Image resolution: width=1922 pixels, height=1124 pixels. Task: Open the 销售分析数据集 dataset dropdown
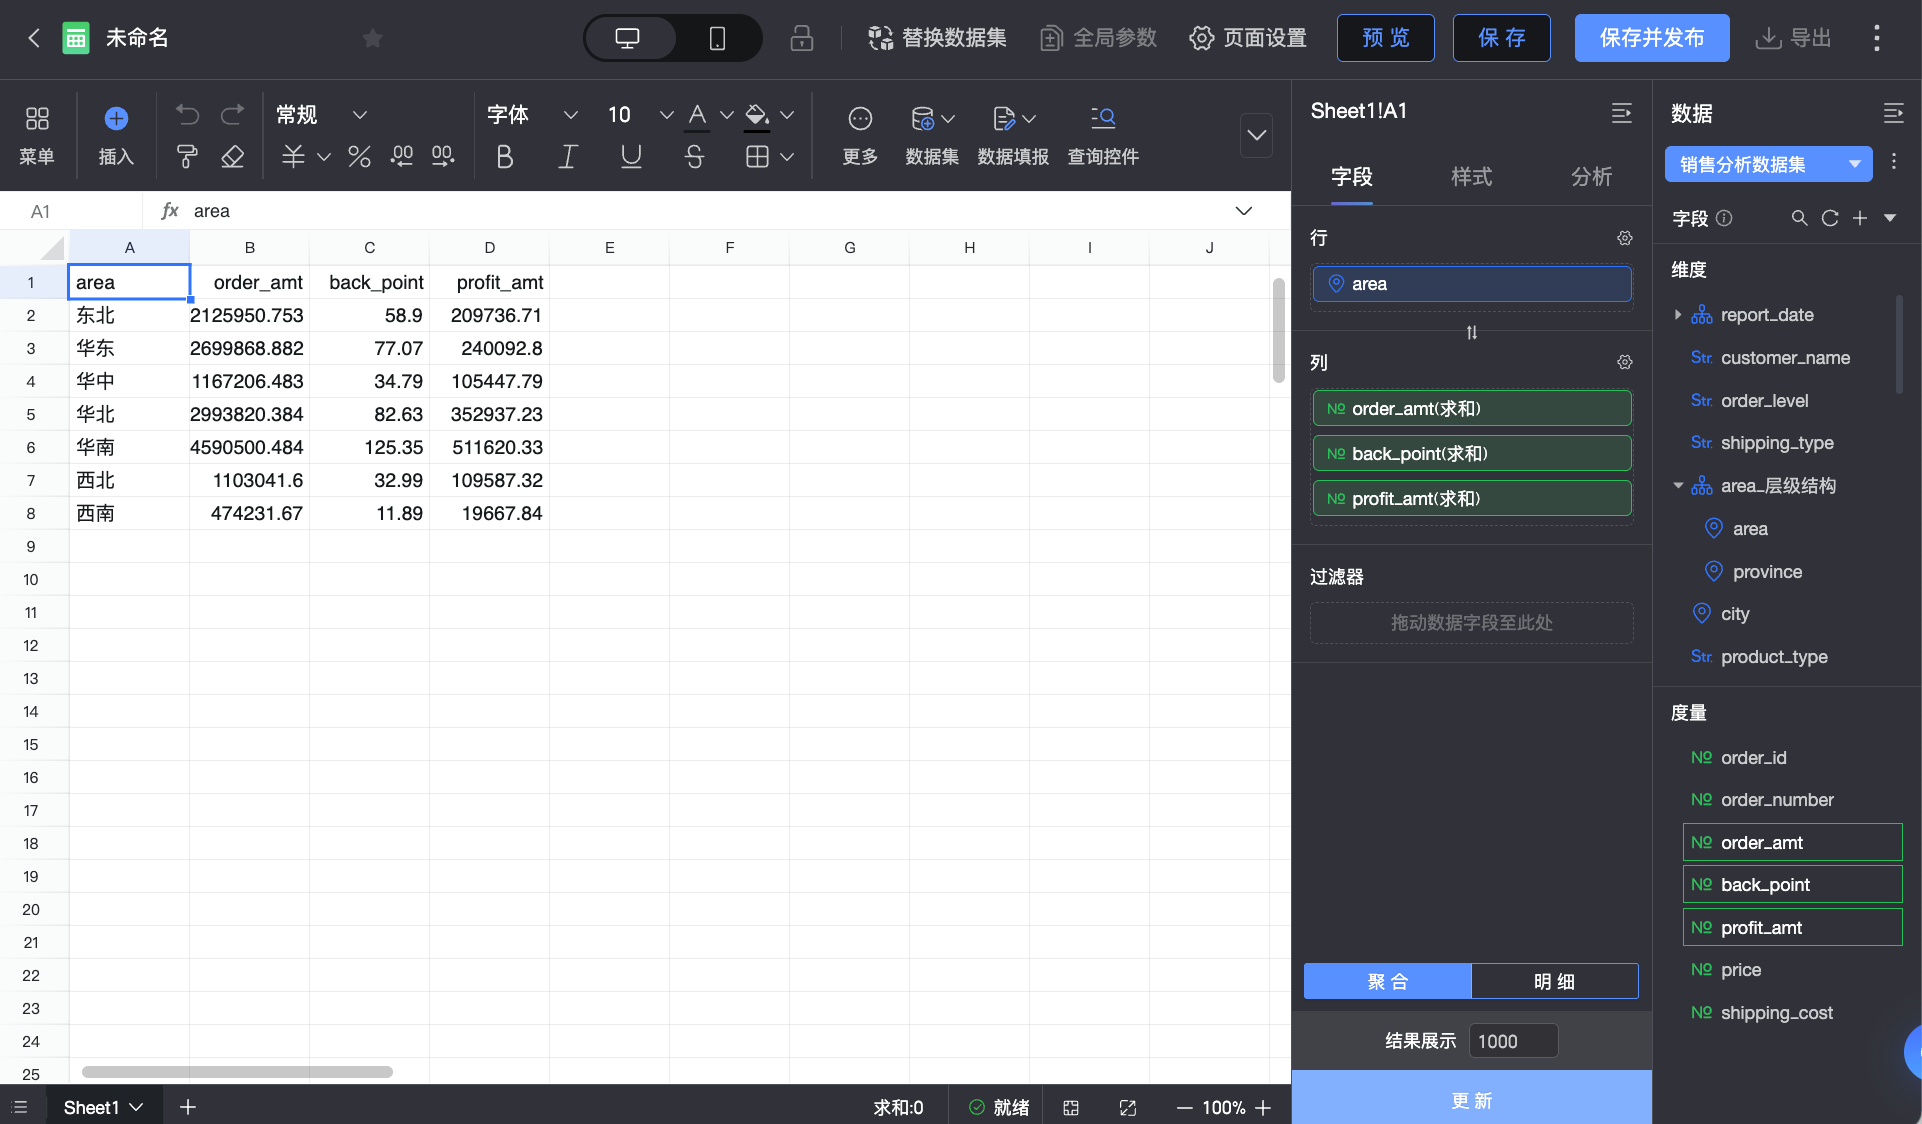coord(1767,164)
